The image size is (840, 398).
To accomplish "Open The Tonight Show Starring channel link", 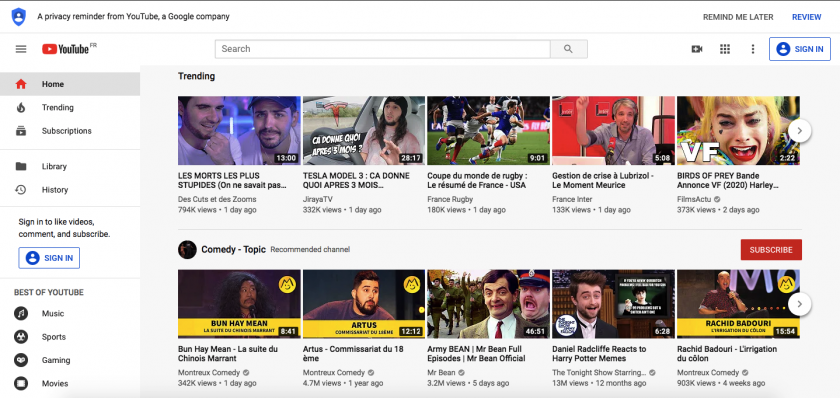I will [599, 372].
